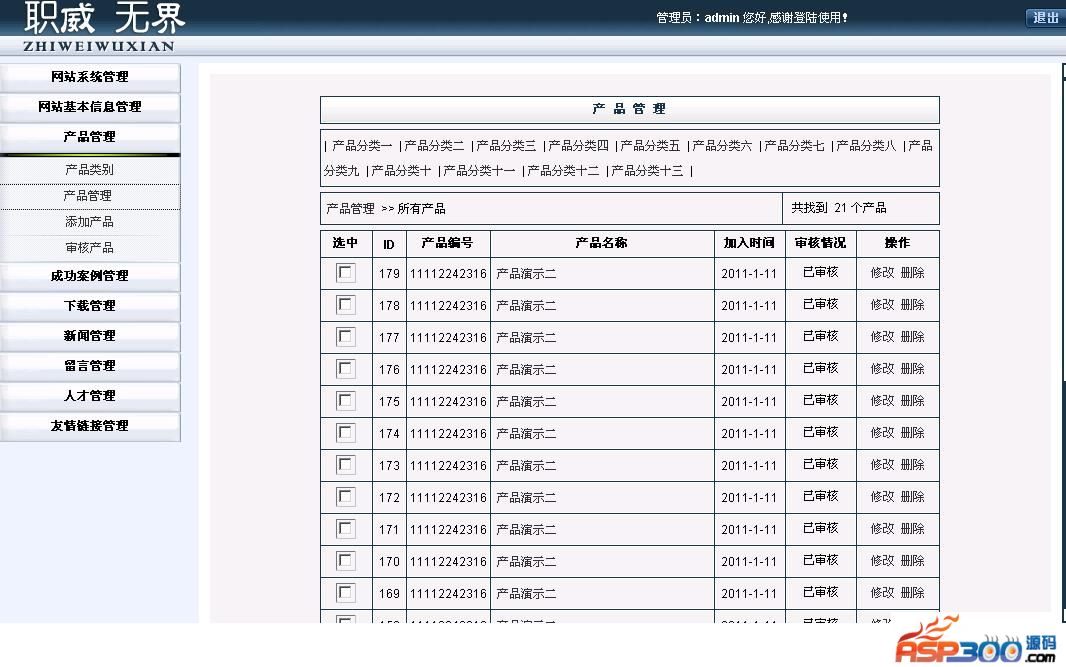Viewport: 1066px width, 667px height.
Task: Open 审核产品 submenu item
Action: (89, 247)
